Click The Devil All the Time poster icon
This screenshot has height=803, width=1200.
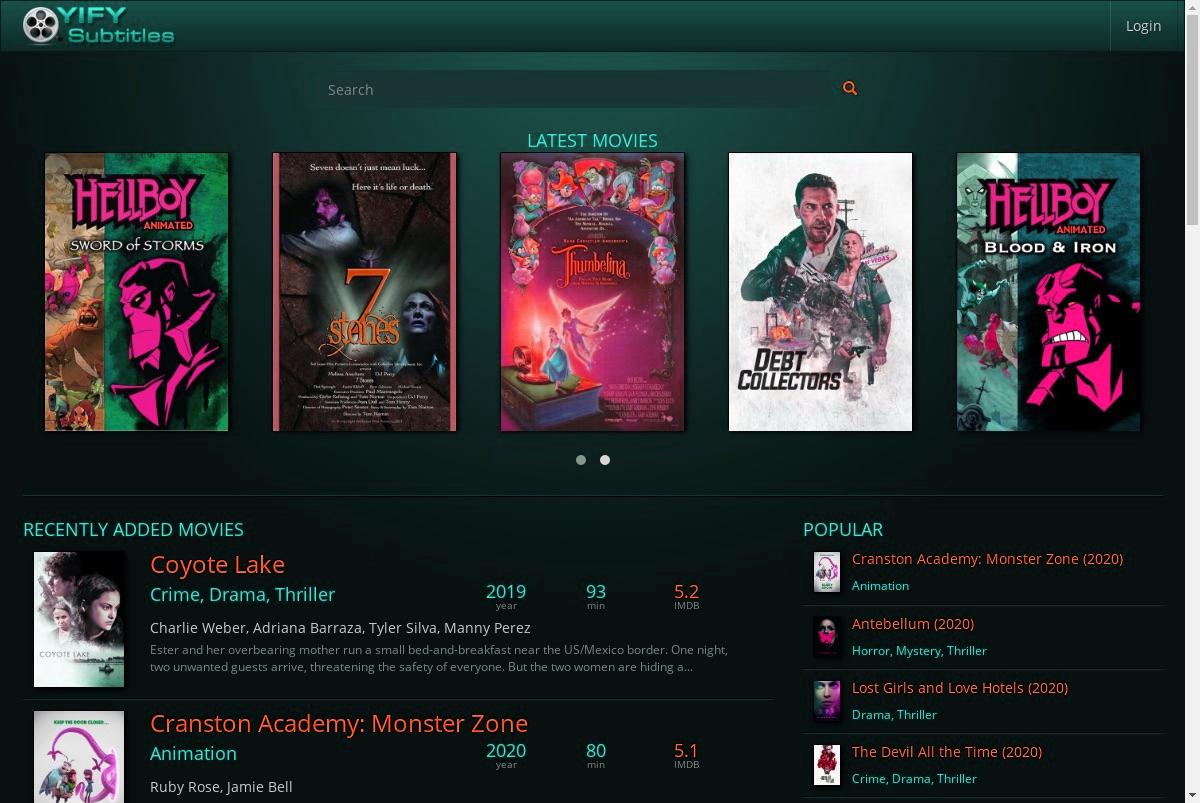pos(826,764)
